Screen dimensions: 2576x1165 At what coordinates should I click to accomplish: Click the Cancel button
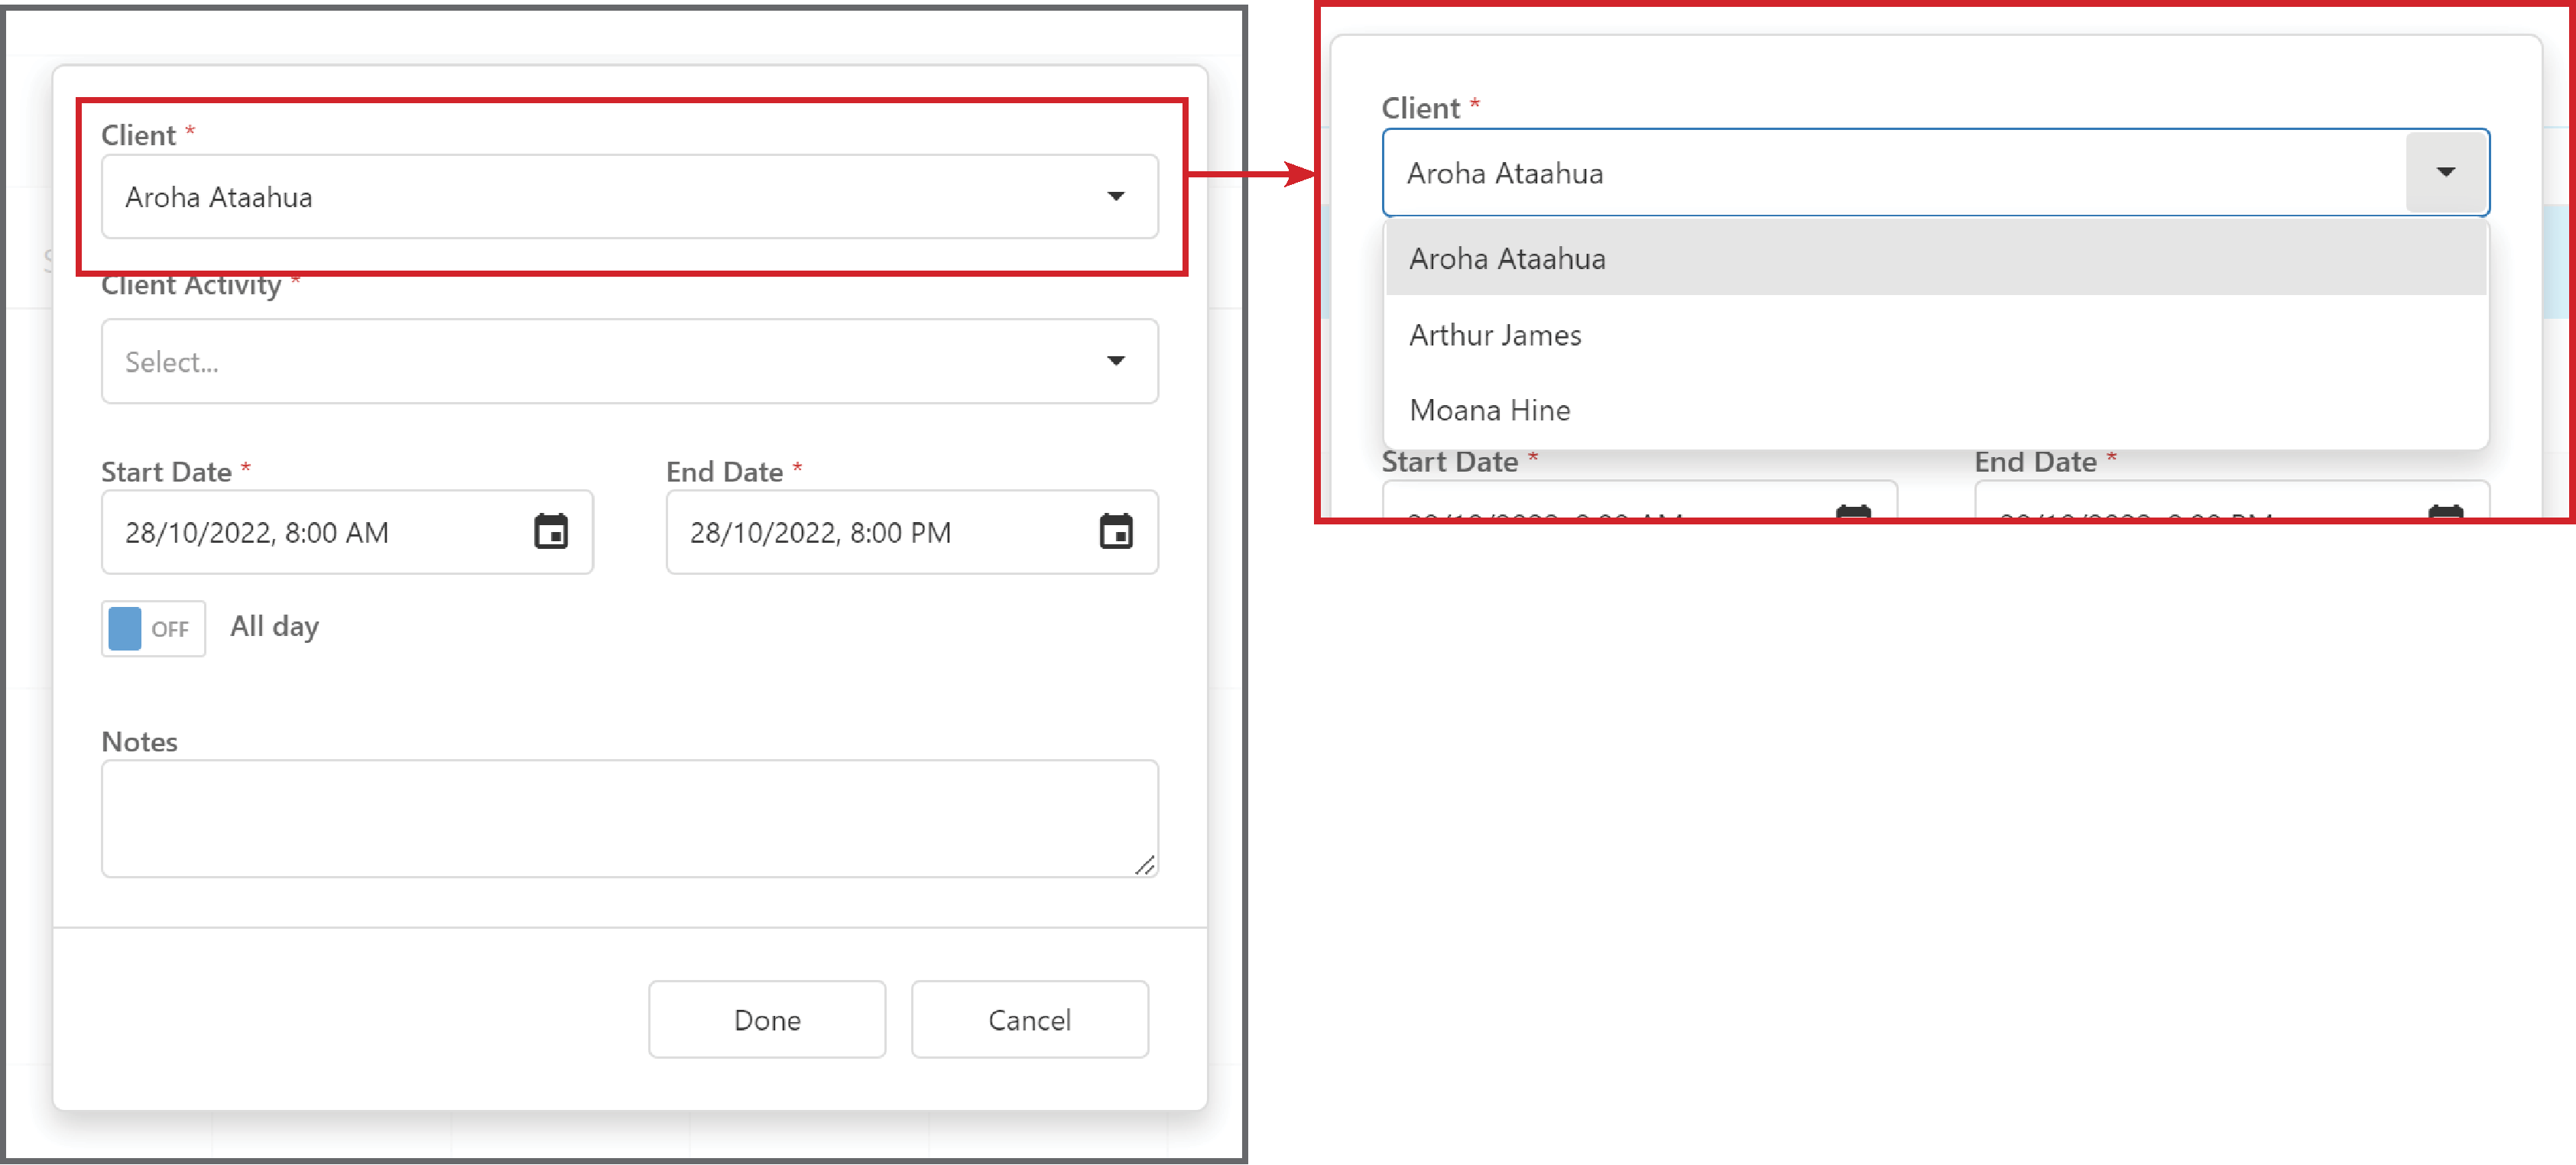click(x=1030, y=1019)
